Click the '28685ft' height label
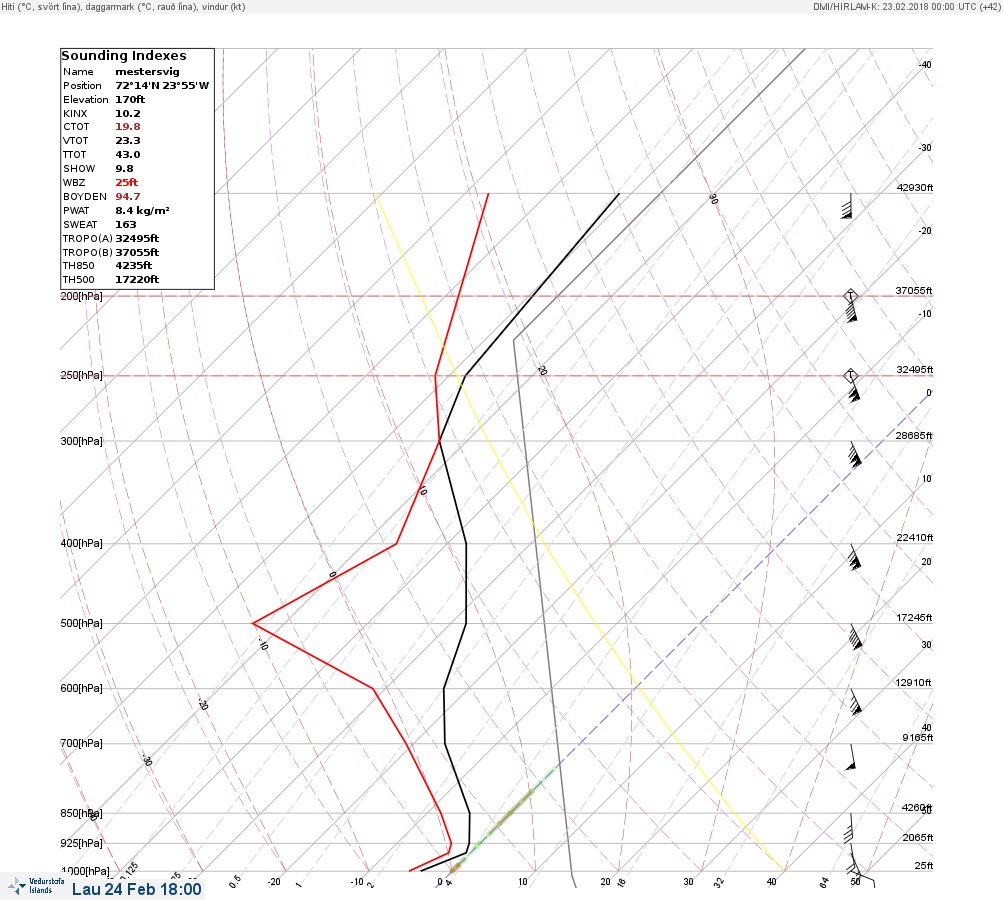The width and height of the screenshot is (1003, 900). 914,436
